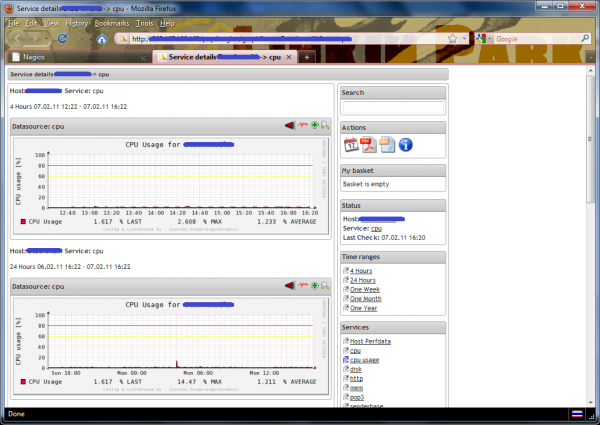This screenshot has width=600, height=425.
Task: Expand the address bar history dropdown arrow
Action: [x=465, y=39]
